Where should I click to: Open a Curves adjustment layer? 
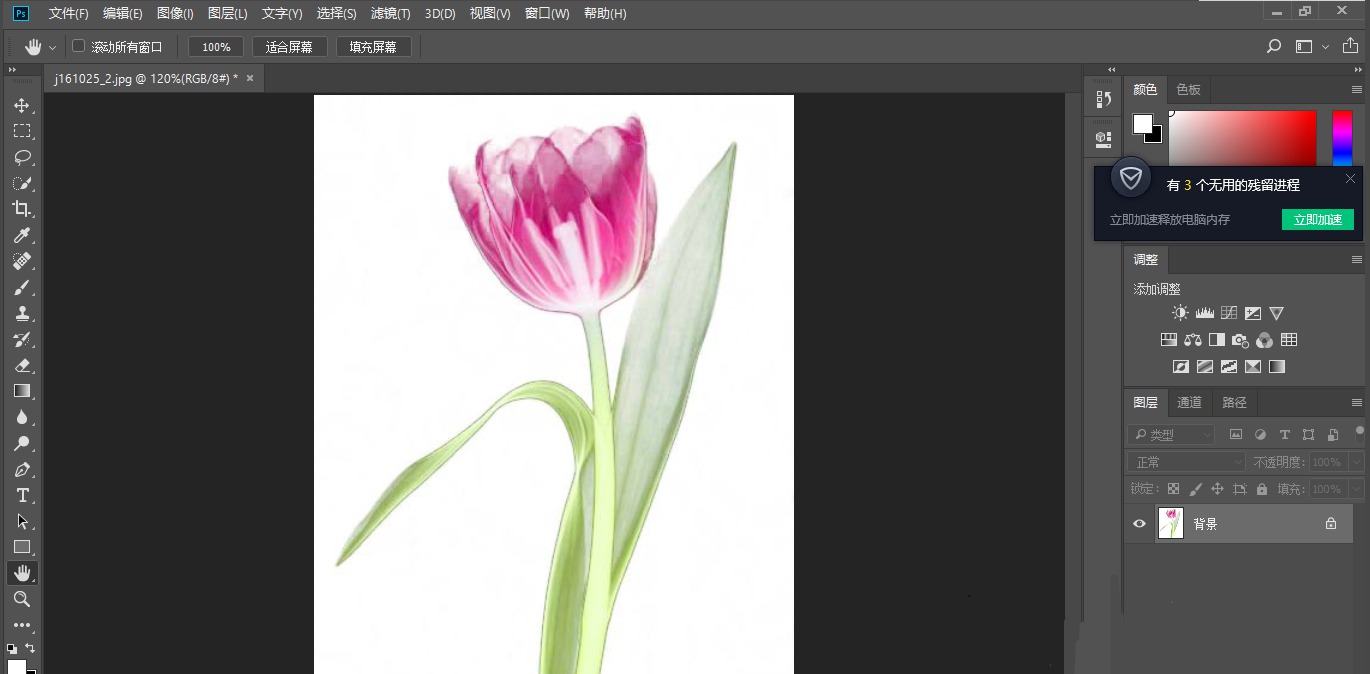(x=1229, y=312)
